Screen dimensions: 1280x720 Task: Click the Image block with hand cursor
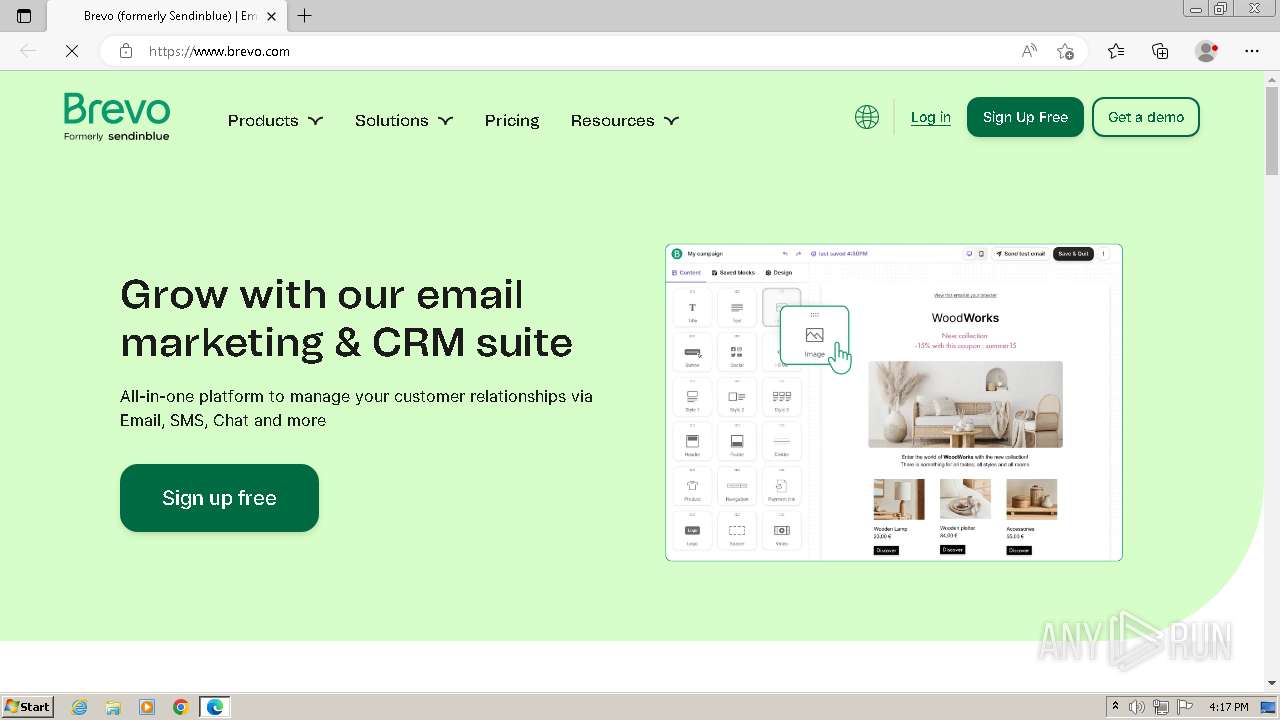click(815, 336)
